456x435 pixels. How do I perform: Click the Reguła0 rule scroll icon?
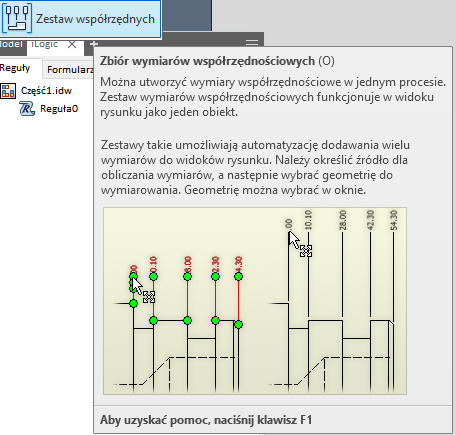tap(27, 109)
